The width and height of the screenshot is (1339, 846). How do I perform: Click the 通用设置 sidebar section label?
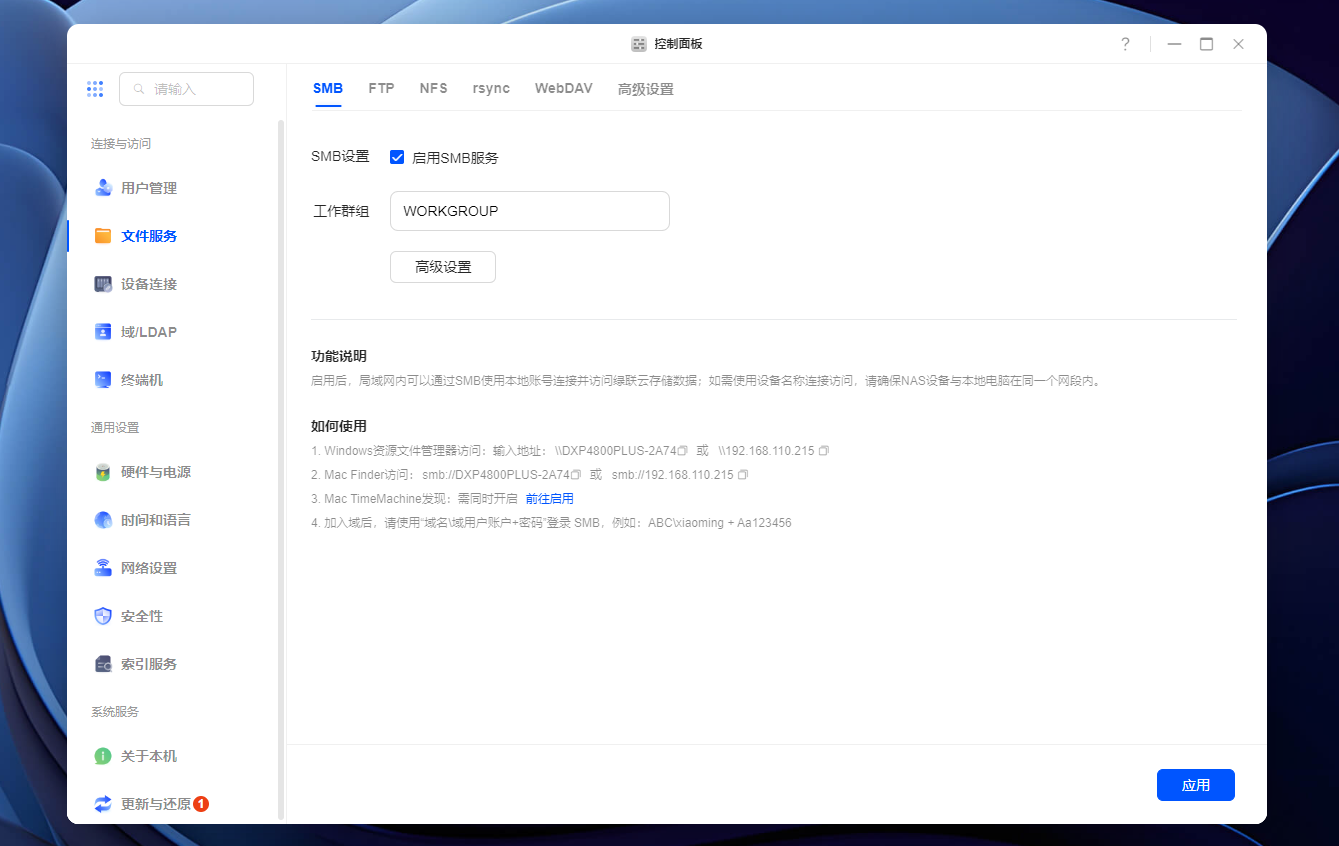(115, 428)
